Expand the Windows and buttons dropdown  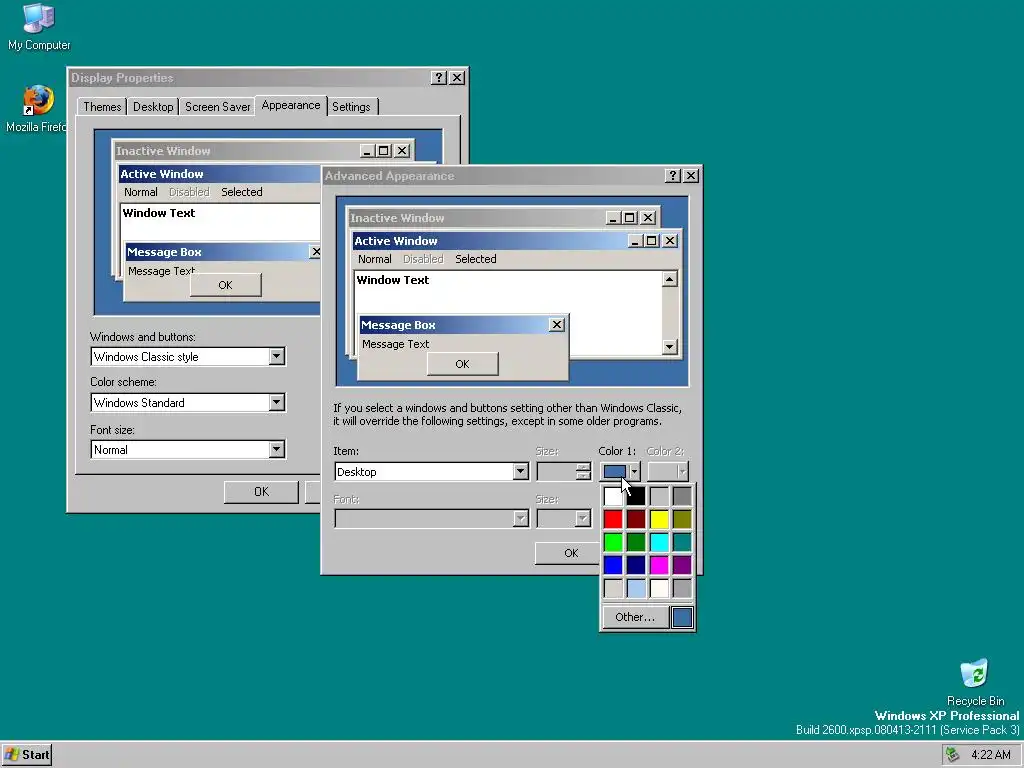pos(276,357)
